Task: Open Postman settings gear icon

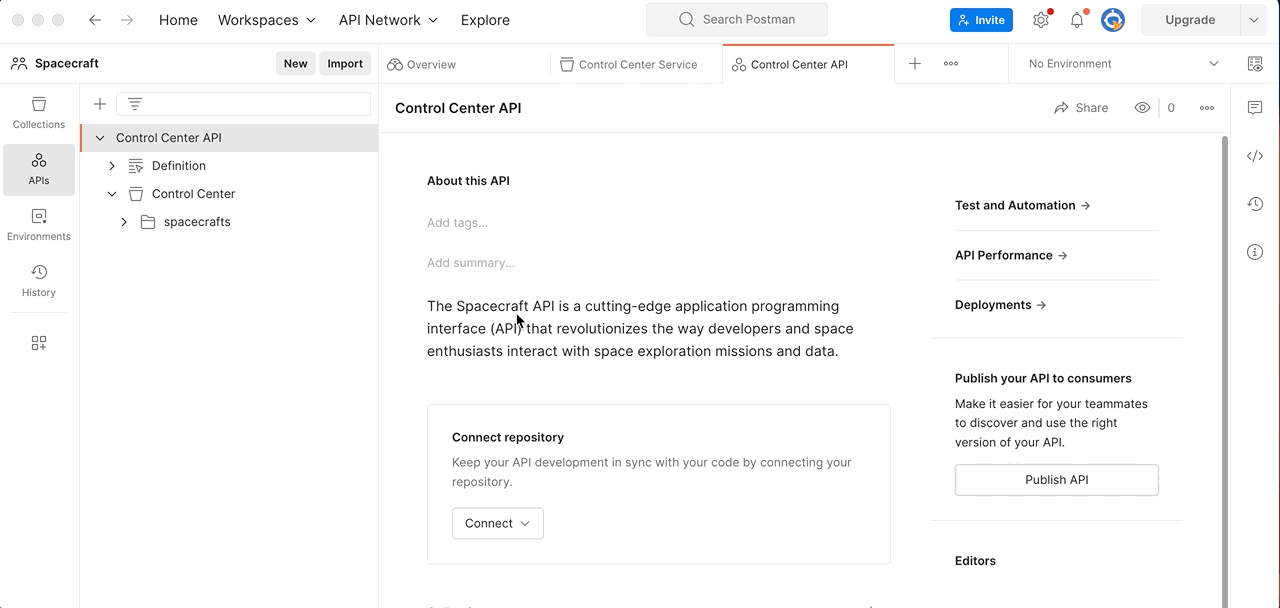Action: point(1040,19)
